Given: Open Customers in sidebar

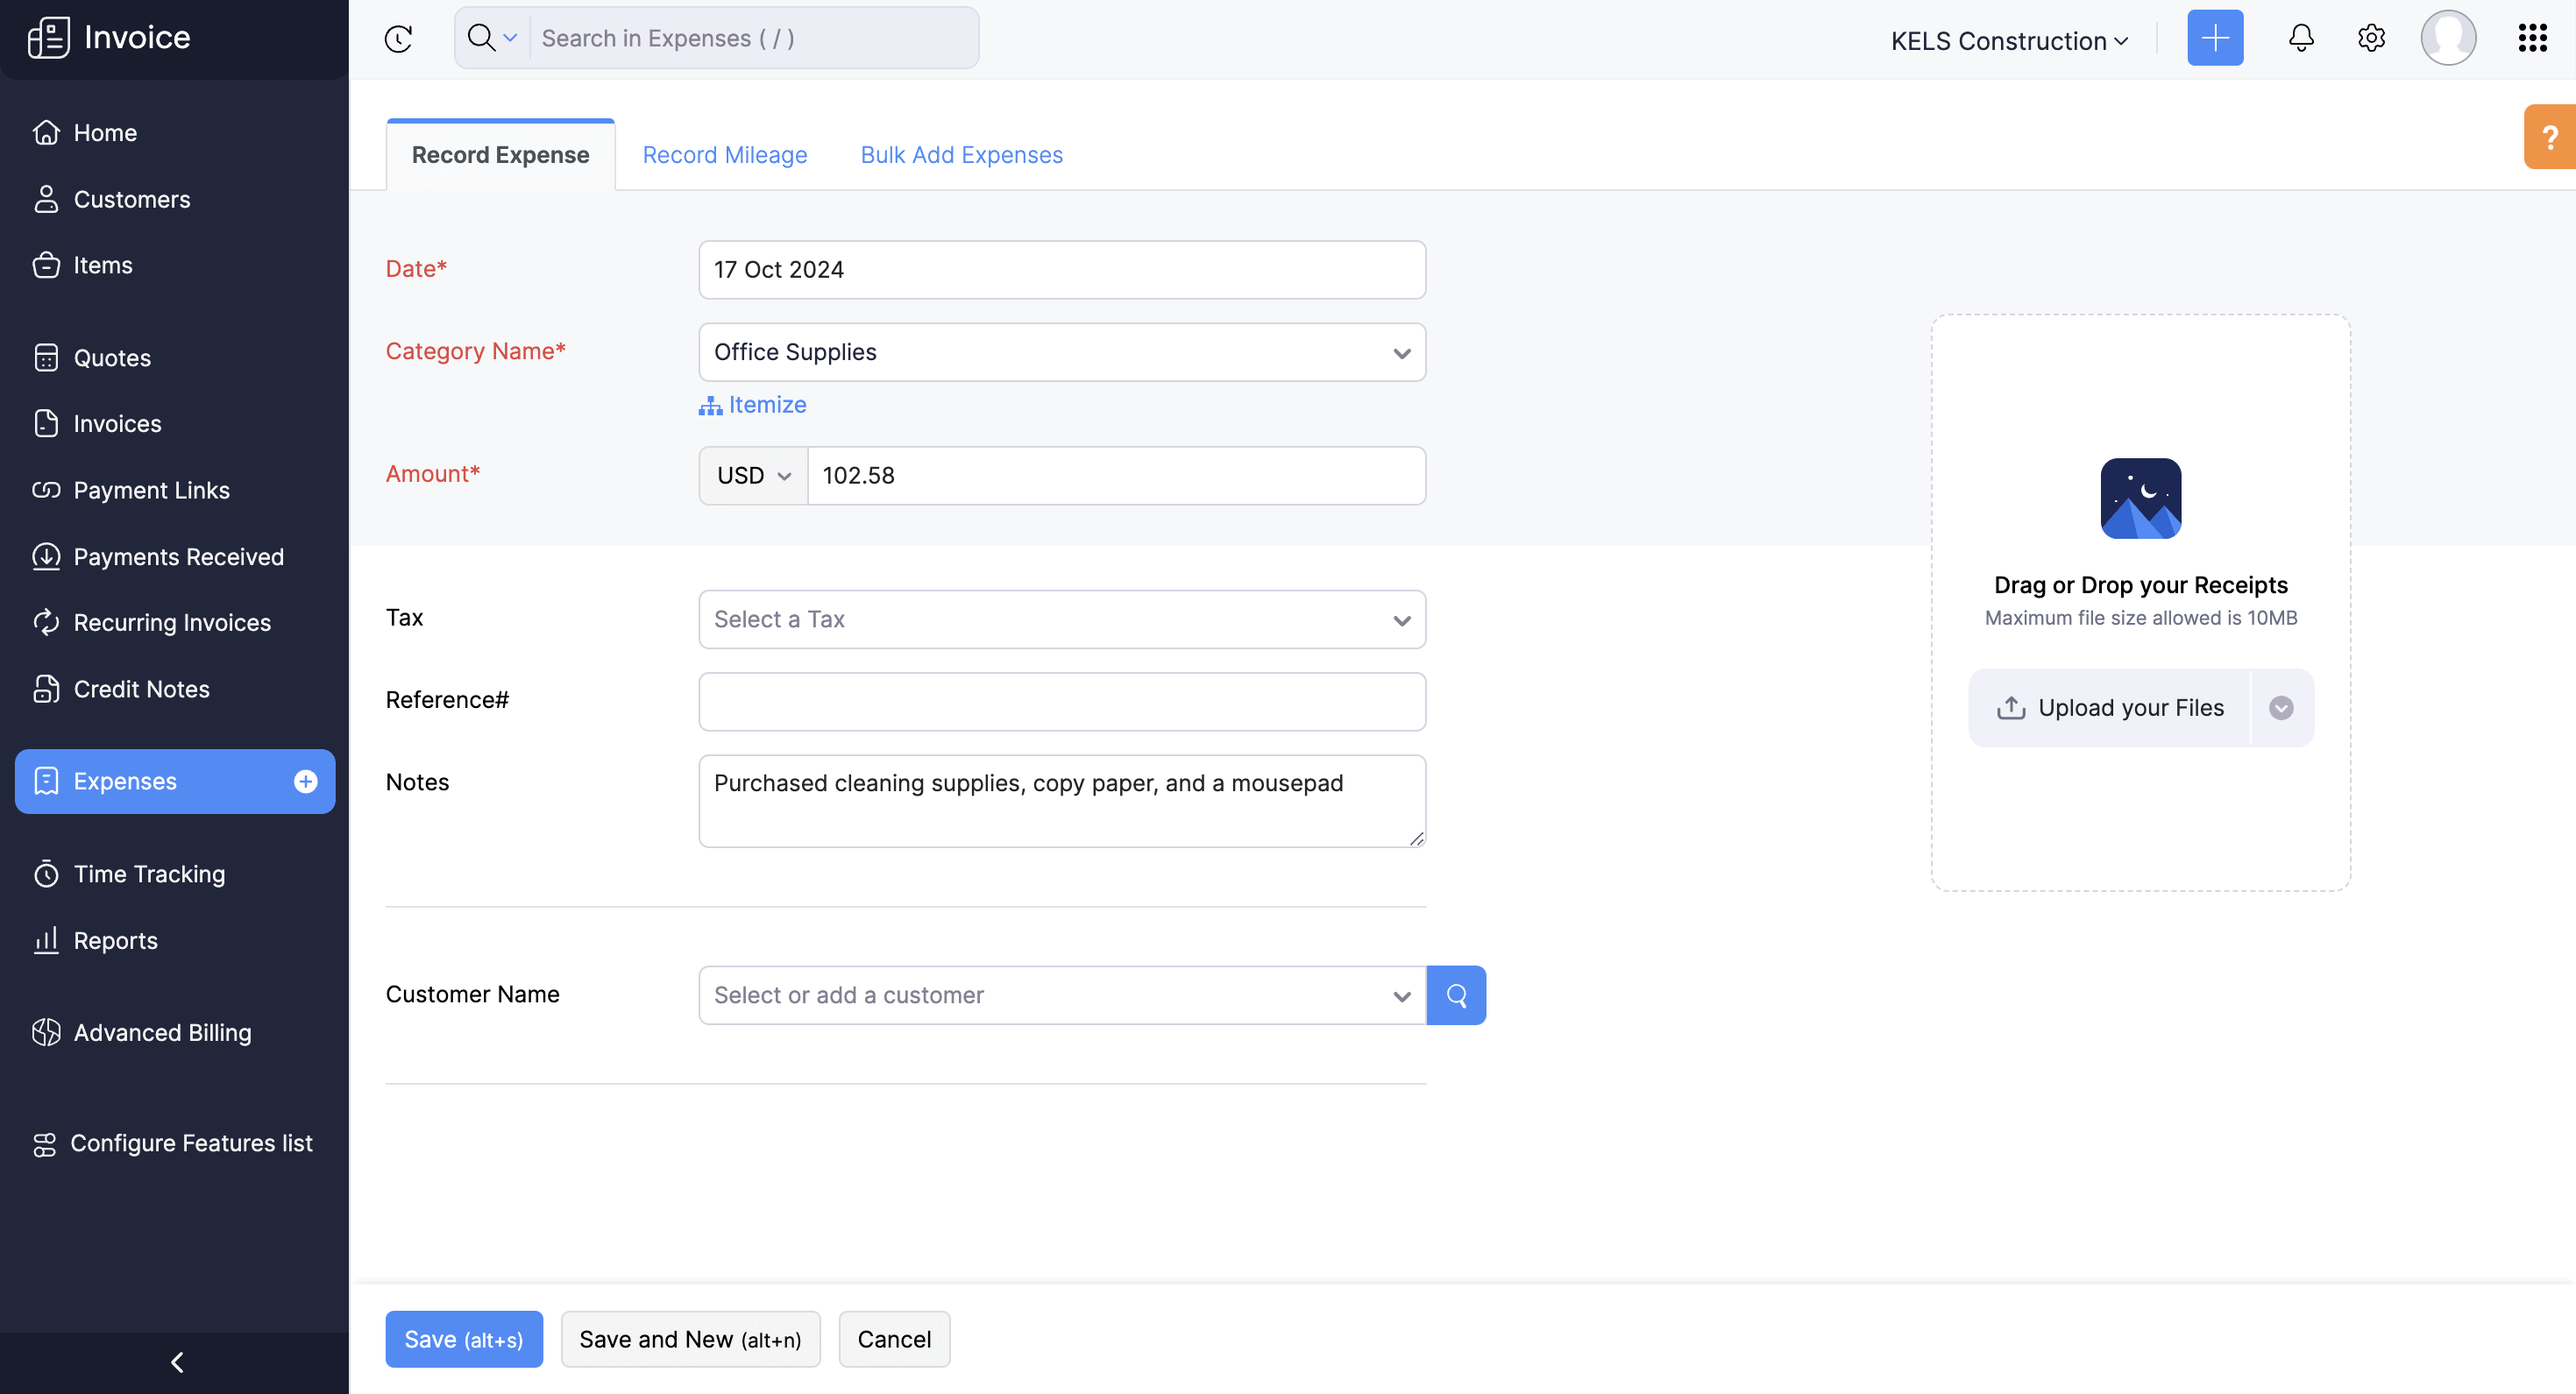Looking at the screenshot, I should click(174, 199).
